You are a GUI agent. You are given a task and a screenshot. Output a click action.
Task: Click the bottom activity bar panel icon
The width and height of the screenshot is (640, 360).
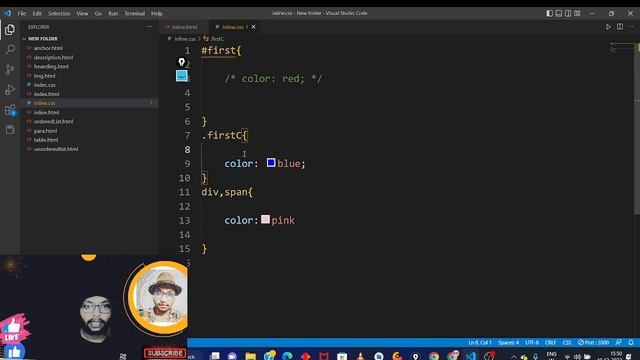(10, 130)
